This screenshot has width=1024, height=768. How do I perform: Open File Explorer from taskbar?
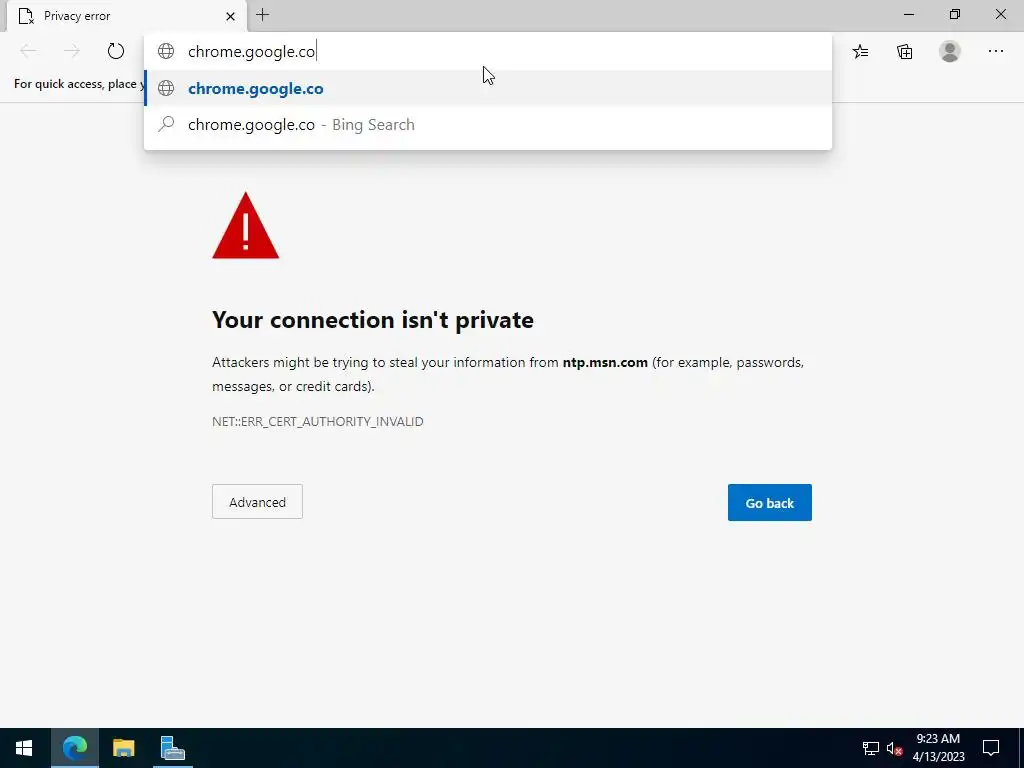(123, 748)
